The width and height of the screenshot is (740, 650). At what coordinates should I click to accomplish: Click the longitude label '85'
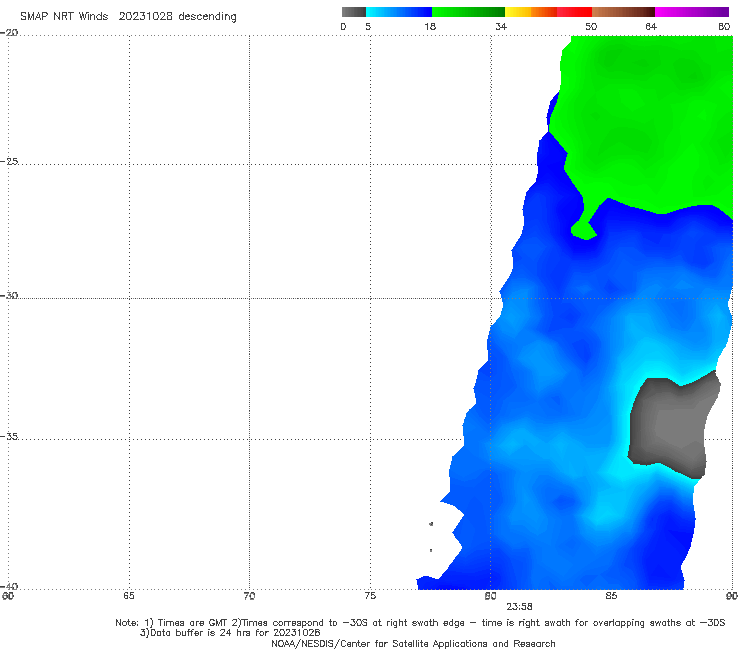tap(611, 596)
